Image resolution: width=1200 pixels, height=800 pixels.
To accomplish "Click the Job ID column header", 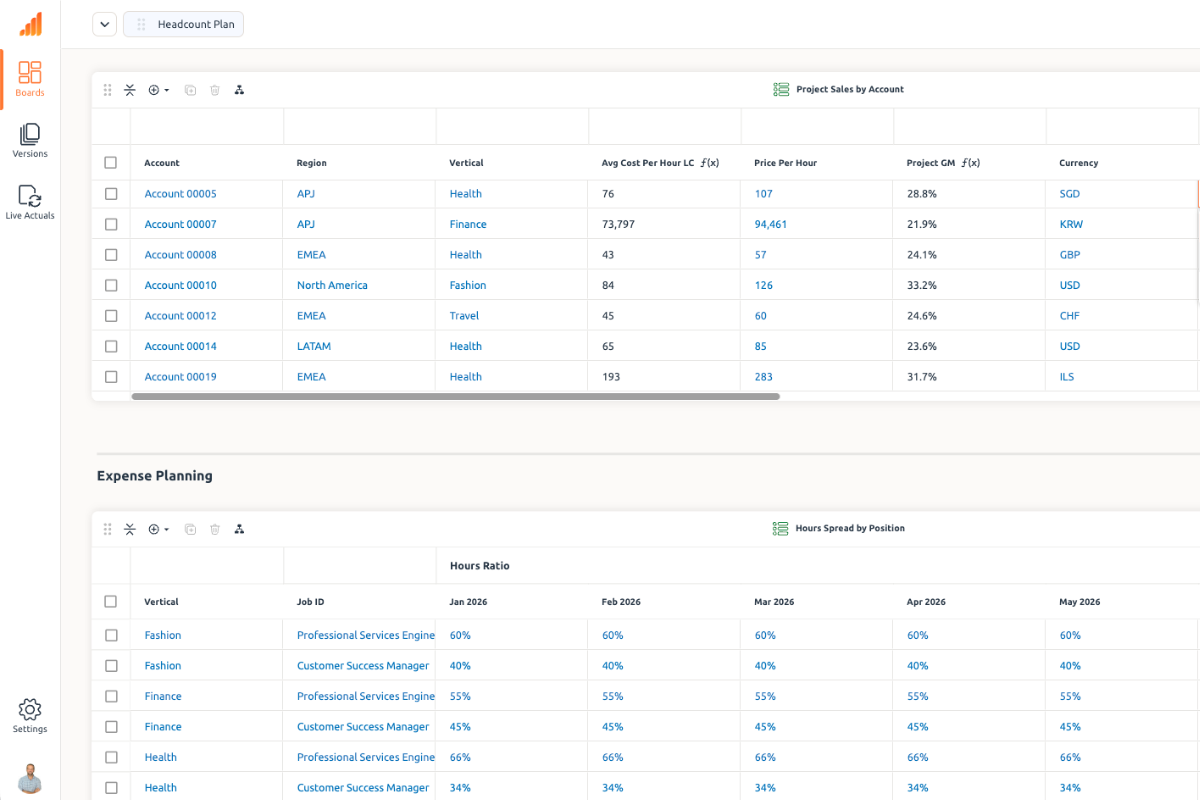I will coord(311,602).
